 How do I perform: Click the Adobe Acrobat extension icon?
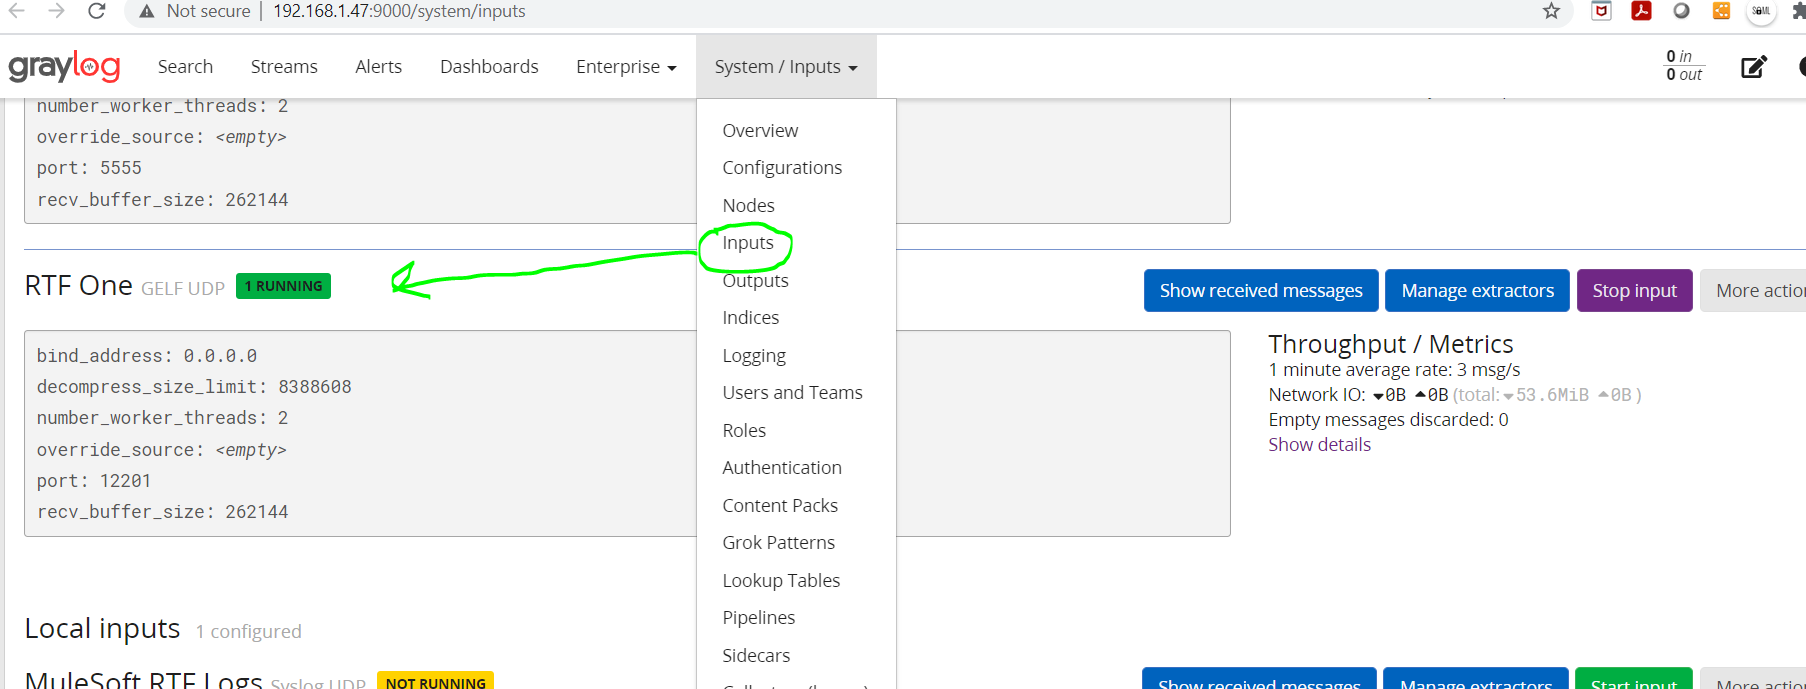[1641, 11]
